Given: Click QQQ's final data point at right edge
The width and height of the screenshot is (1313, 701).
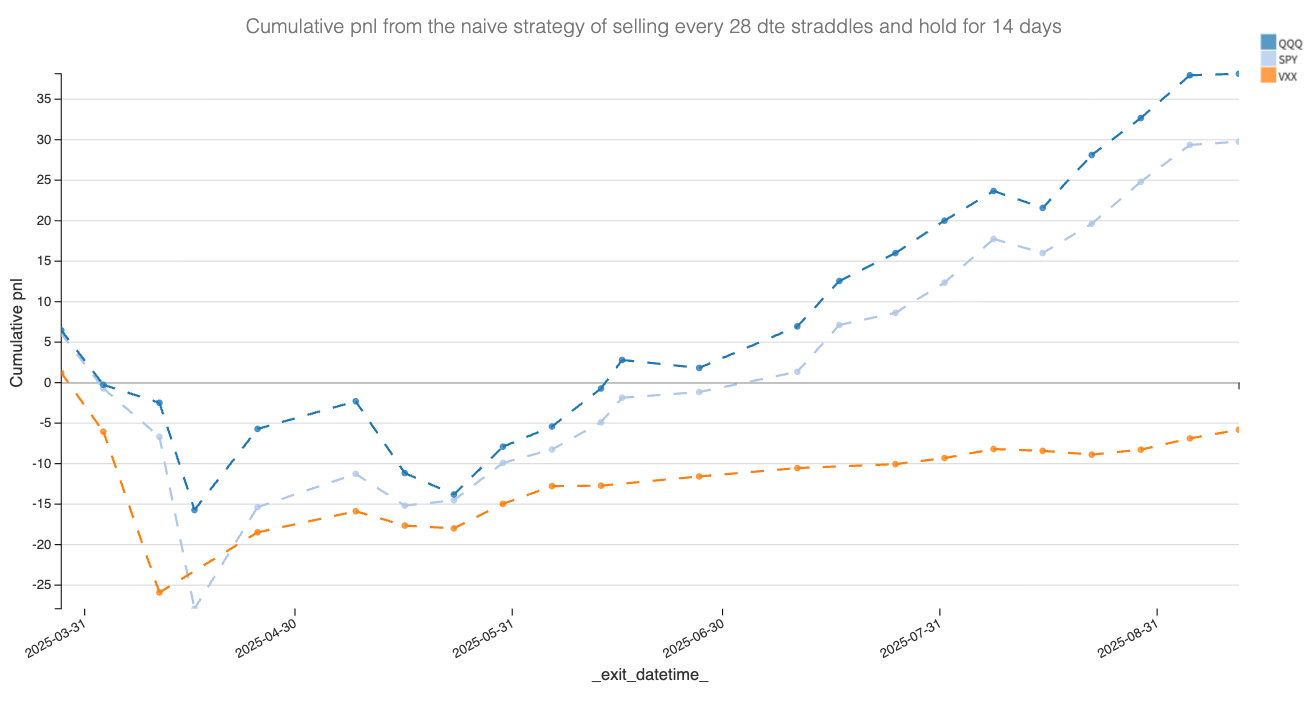Looking at the screenshot, I should point(1238,74).
